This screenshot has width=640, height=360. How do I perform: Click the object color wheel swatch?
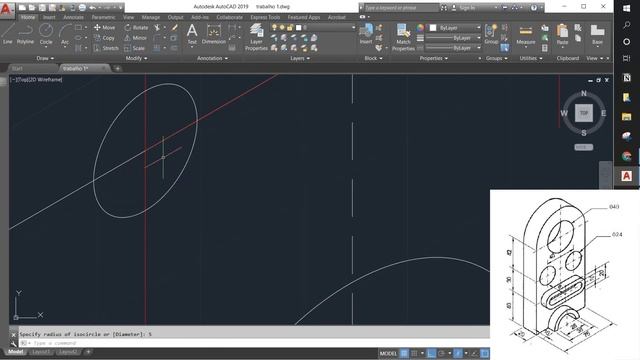point(420,27)
